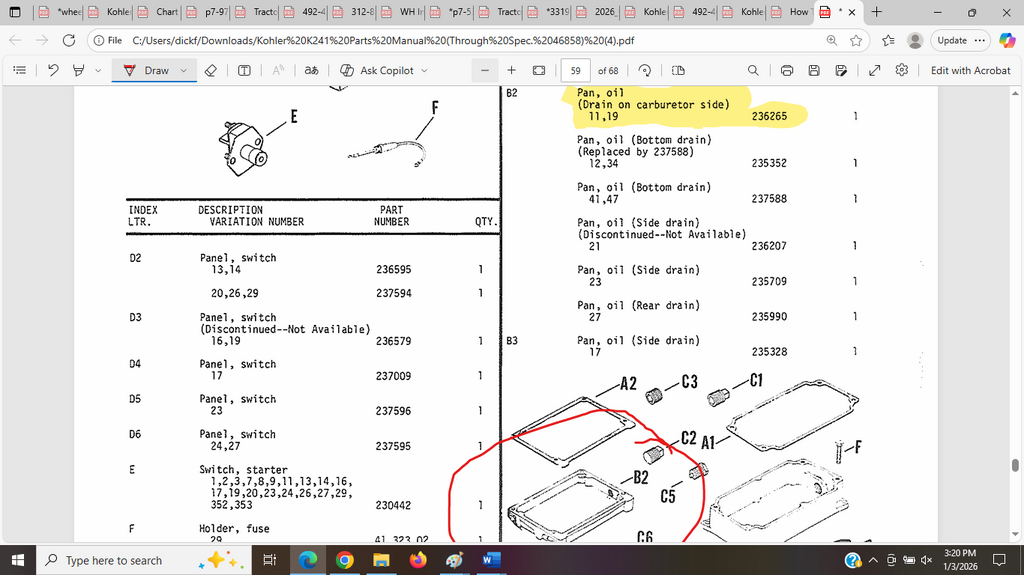
Task: Click the scrollbar down arrow
Action: (x=1015, y=534)
